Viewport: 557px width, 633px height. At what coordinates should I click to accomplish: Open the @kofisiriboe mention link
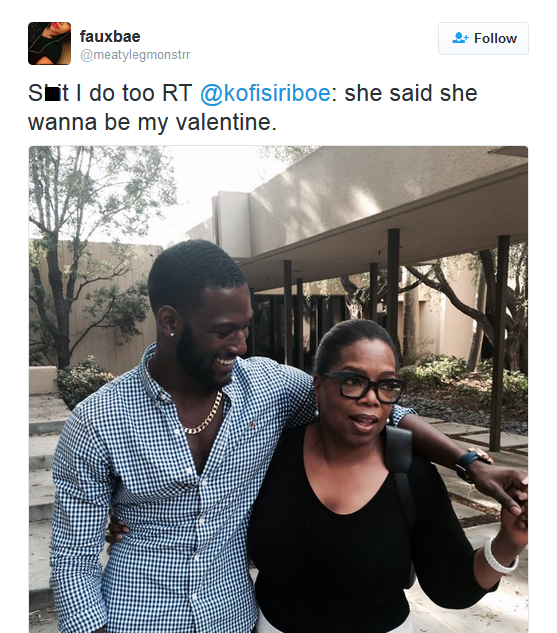[x=265, y=93]
